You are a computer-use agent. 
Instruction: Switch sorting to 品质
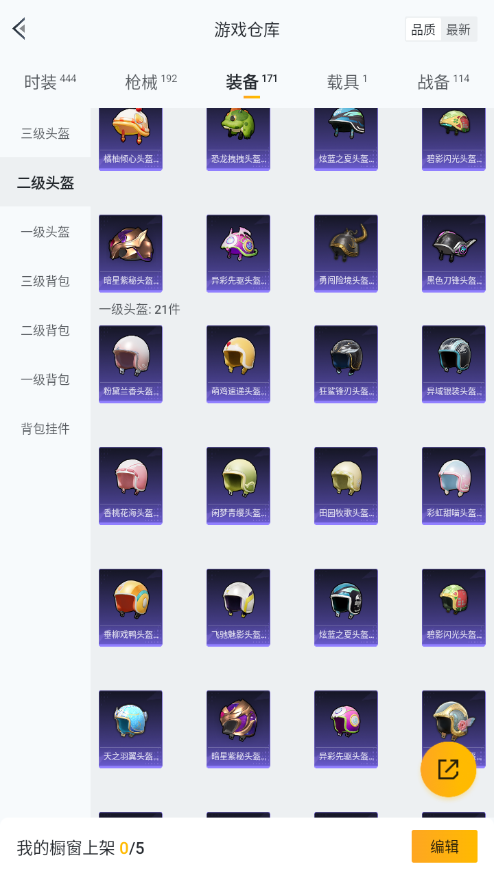(423, 30)
